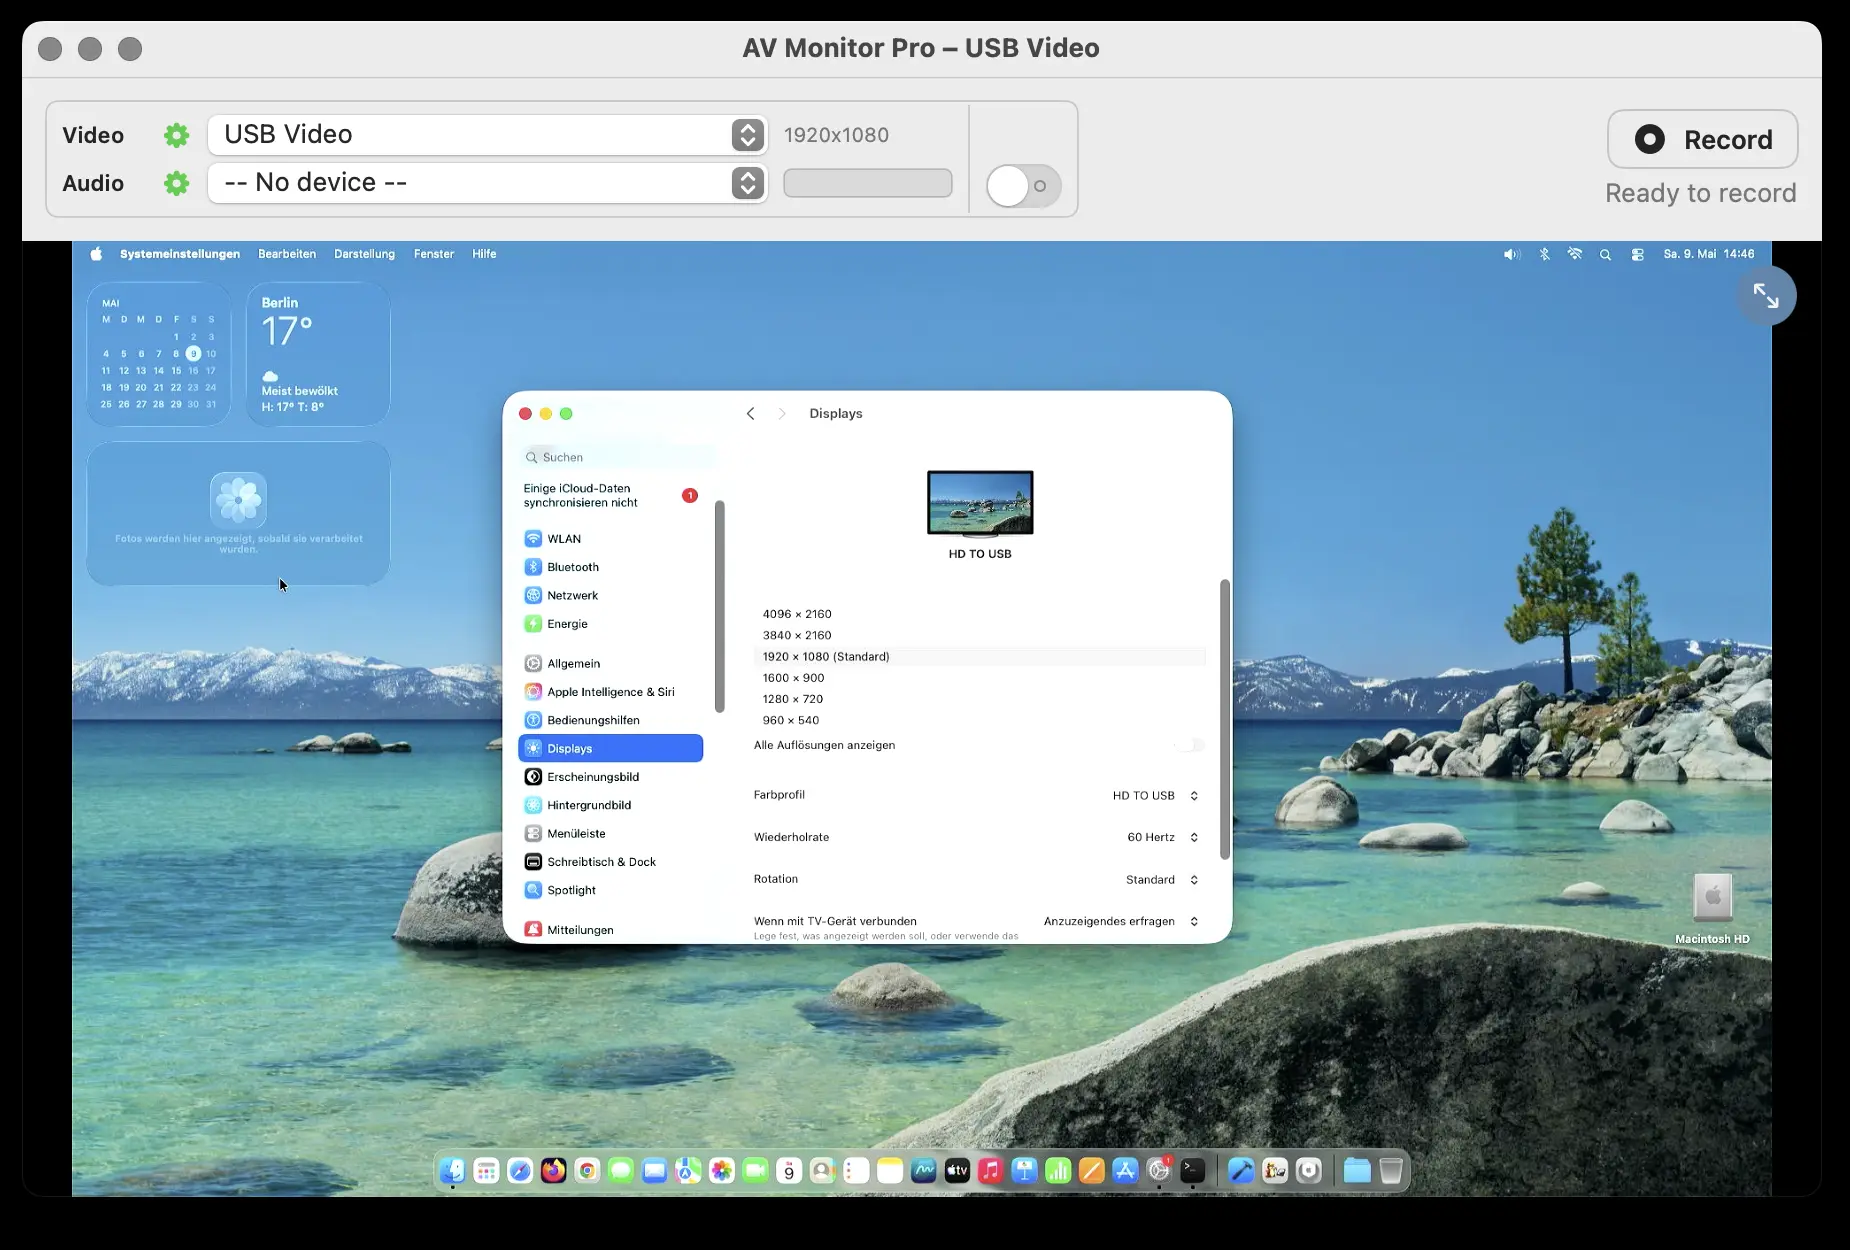Open the Darstellung menu
Screen dimensions: 1850x1250
coord(364,254)
